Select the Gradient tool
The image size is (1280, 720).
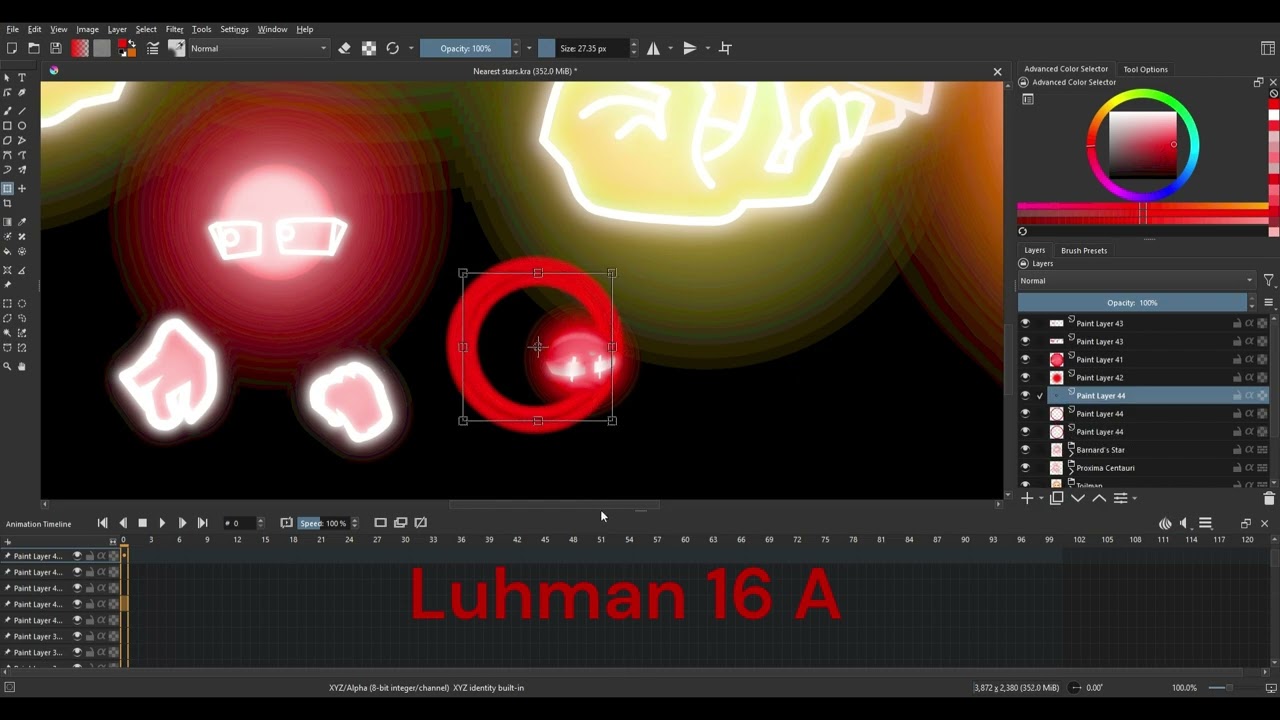pyautogui.click(x=7, y=222)
